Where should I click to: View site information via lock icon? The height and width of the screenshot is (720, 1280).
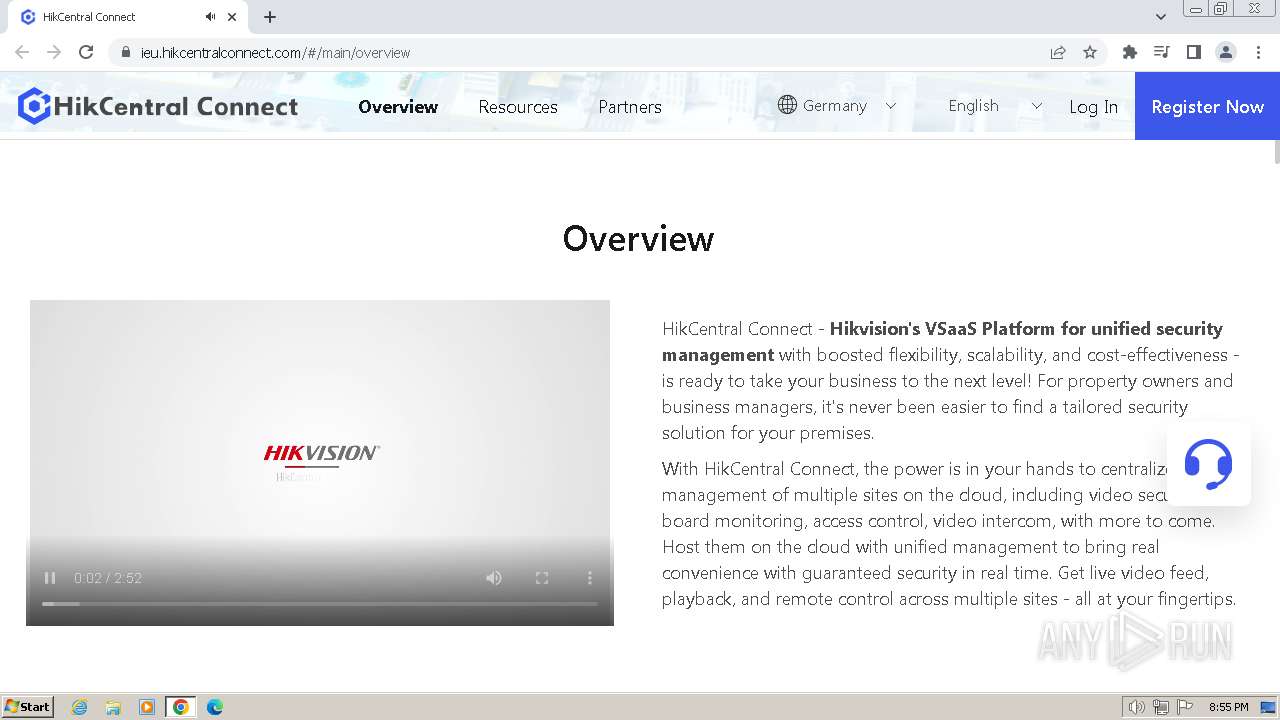(125, 52)
